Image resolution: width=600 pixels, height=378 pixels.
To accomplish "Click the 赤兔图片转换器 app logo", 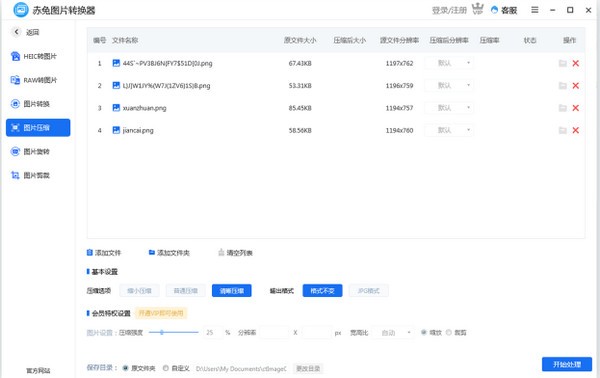I will 21,10.
